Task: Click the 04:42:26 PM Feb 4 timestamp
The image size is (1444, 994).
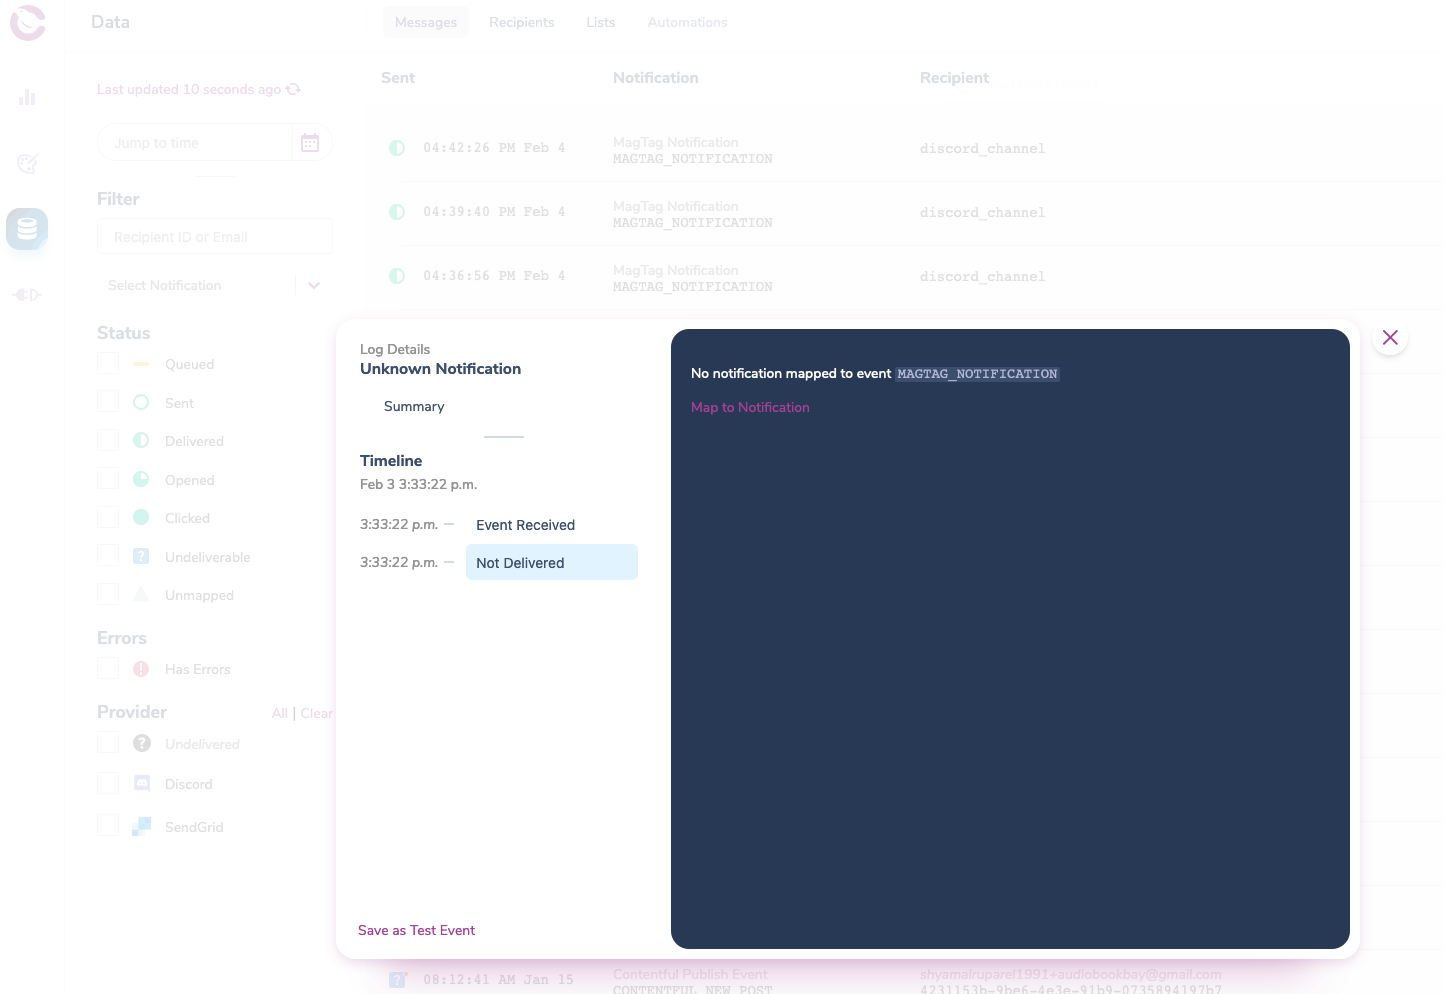Action: click(x=494, y=148)
